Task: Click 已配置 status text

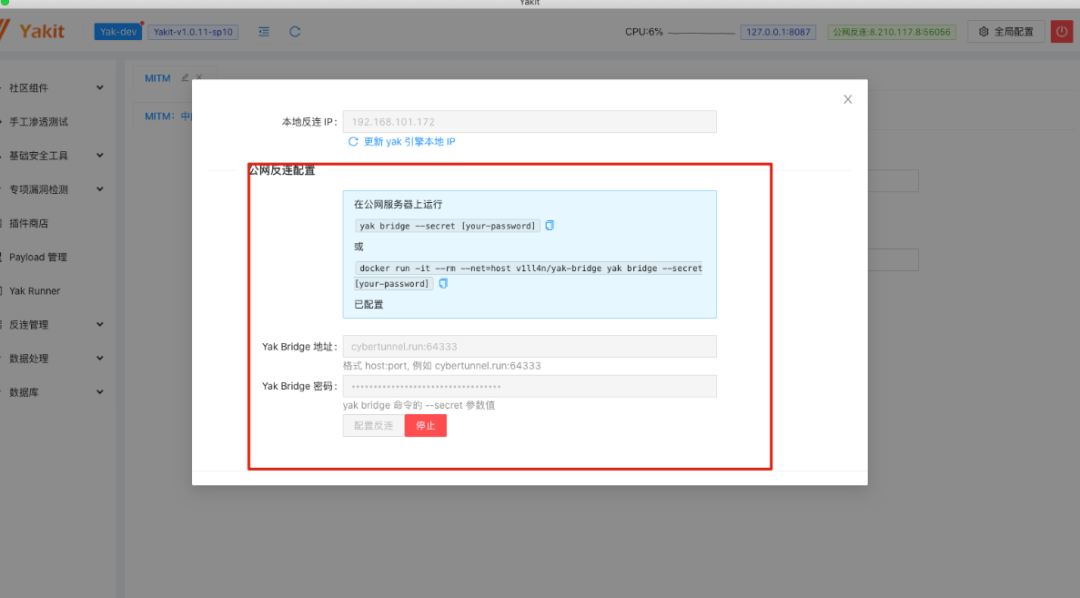Action: [x=368, y=305]
